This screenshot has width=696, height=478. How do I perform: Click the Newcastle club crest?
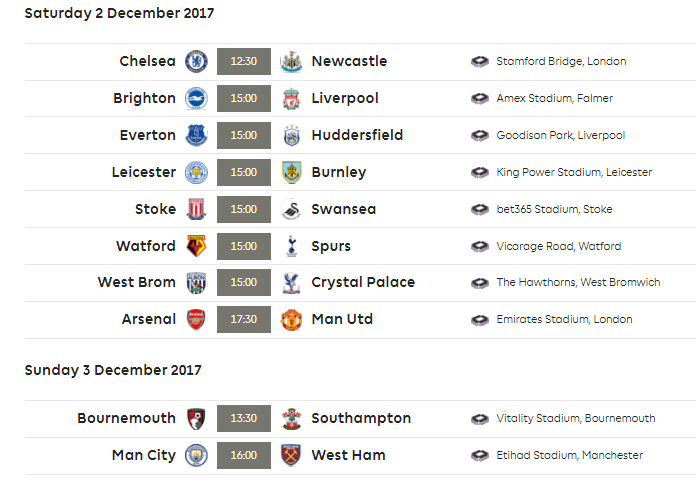click(292, 61)
